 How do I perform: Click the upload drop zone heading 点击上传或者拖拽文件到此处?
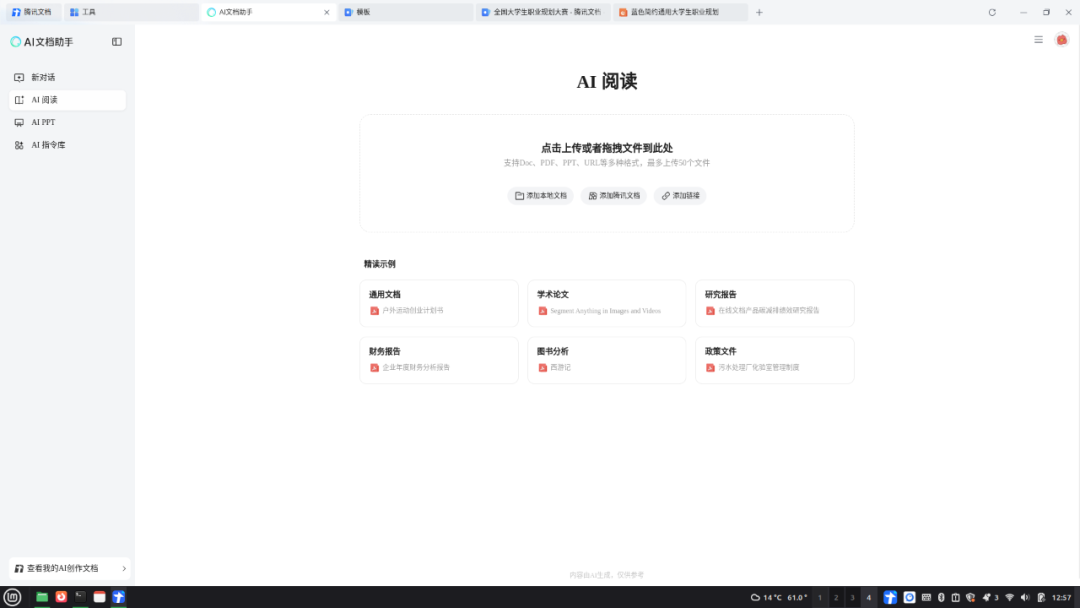click(607, 148)
